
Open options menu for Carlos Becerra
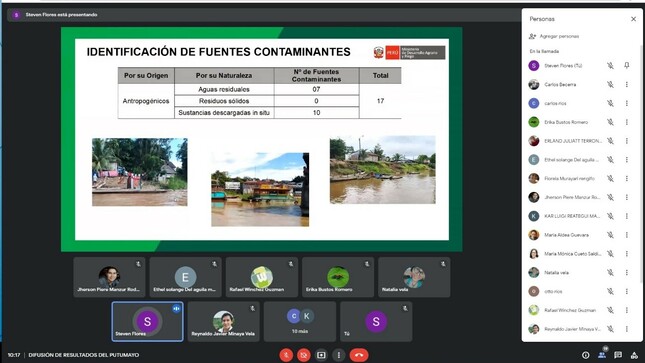(x=626, y=84)
